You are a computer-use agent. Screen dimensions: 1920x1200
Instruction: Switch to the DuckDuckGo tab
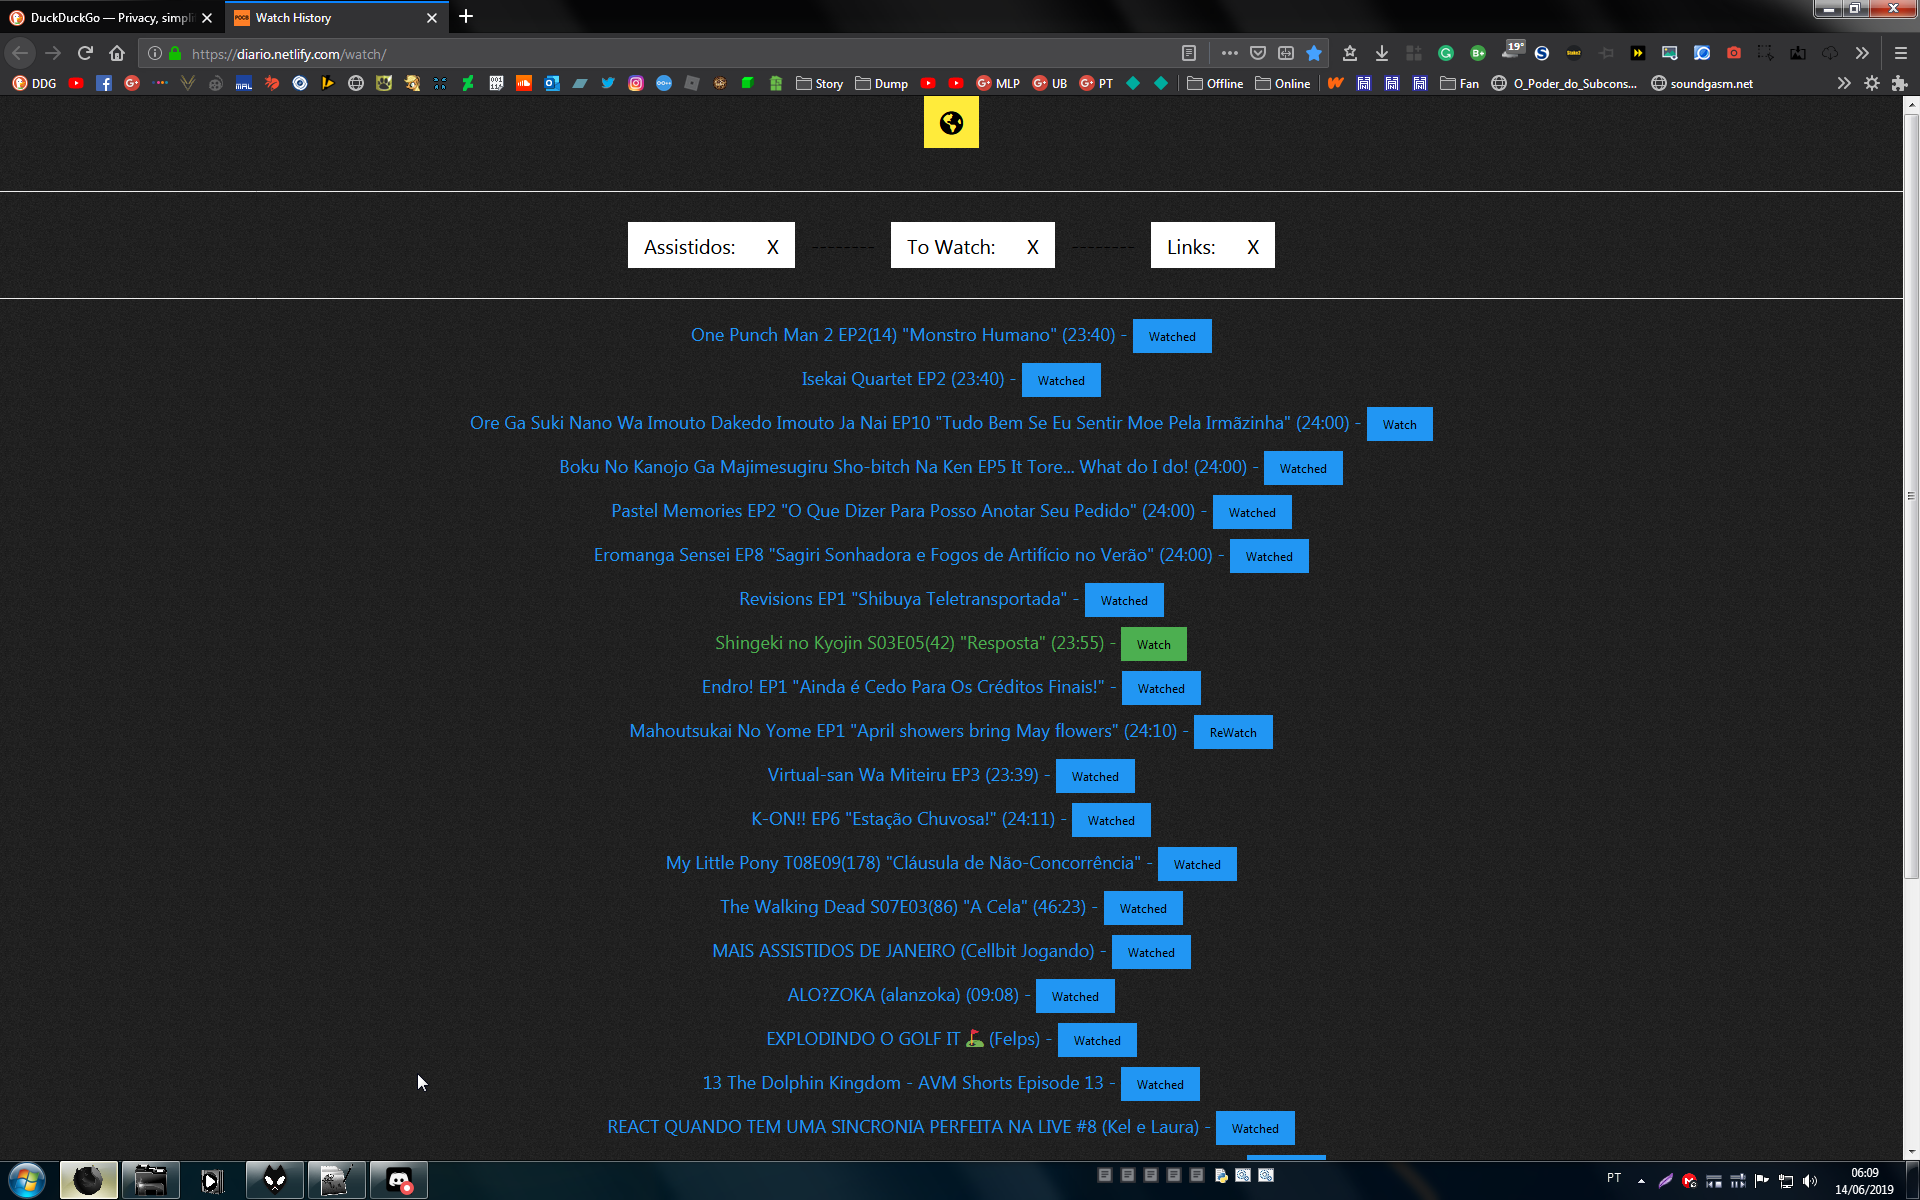coord(110,17)
